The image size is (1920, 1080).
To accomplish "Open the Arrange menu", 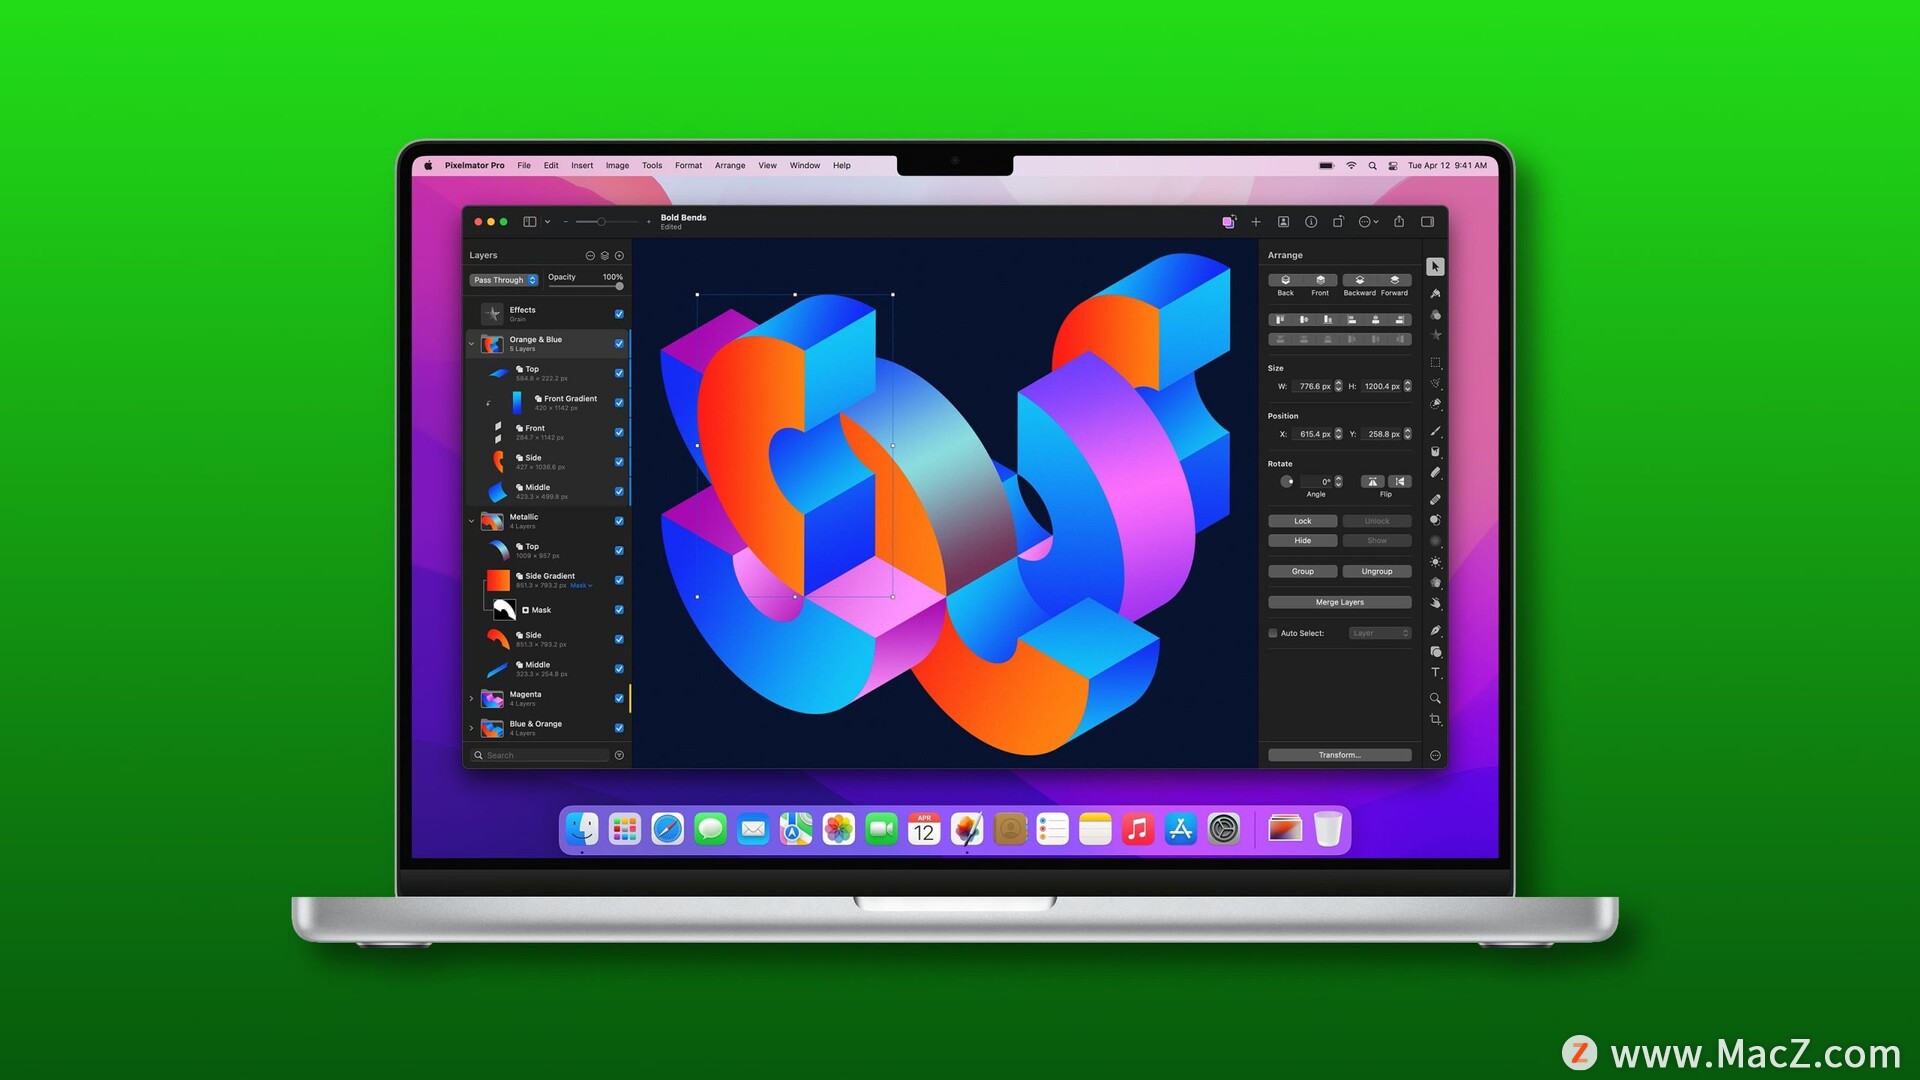I will 732,165.
